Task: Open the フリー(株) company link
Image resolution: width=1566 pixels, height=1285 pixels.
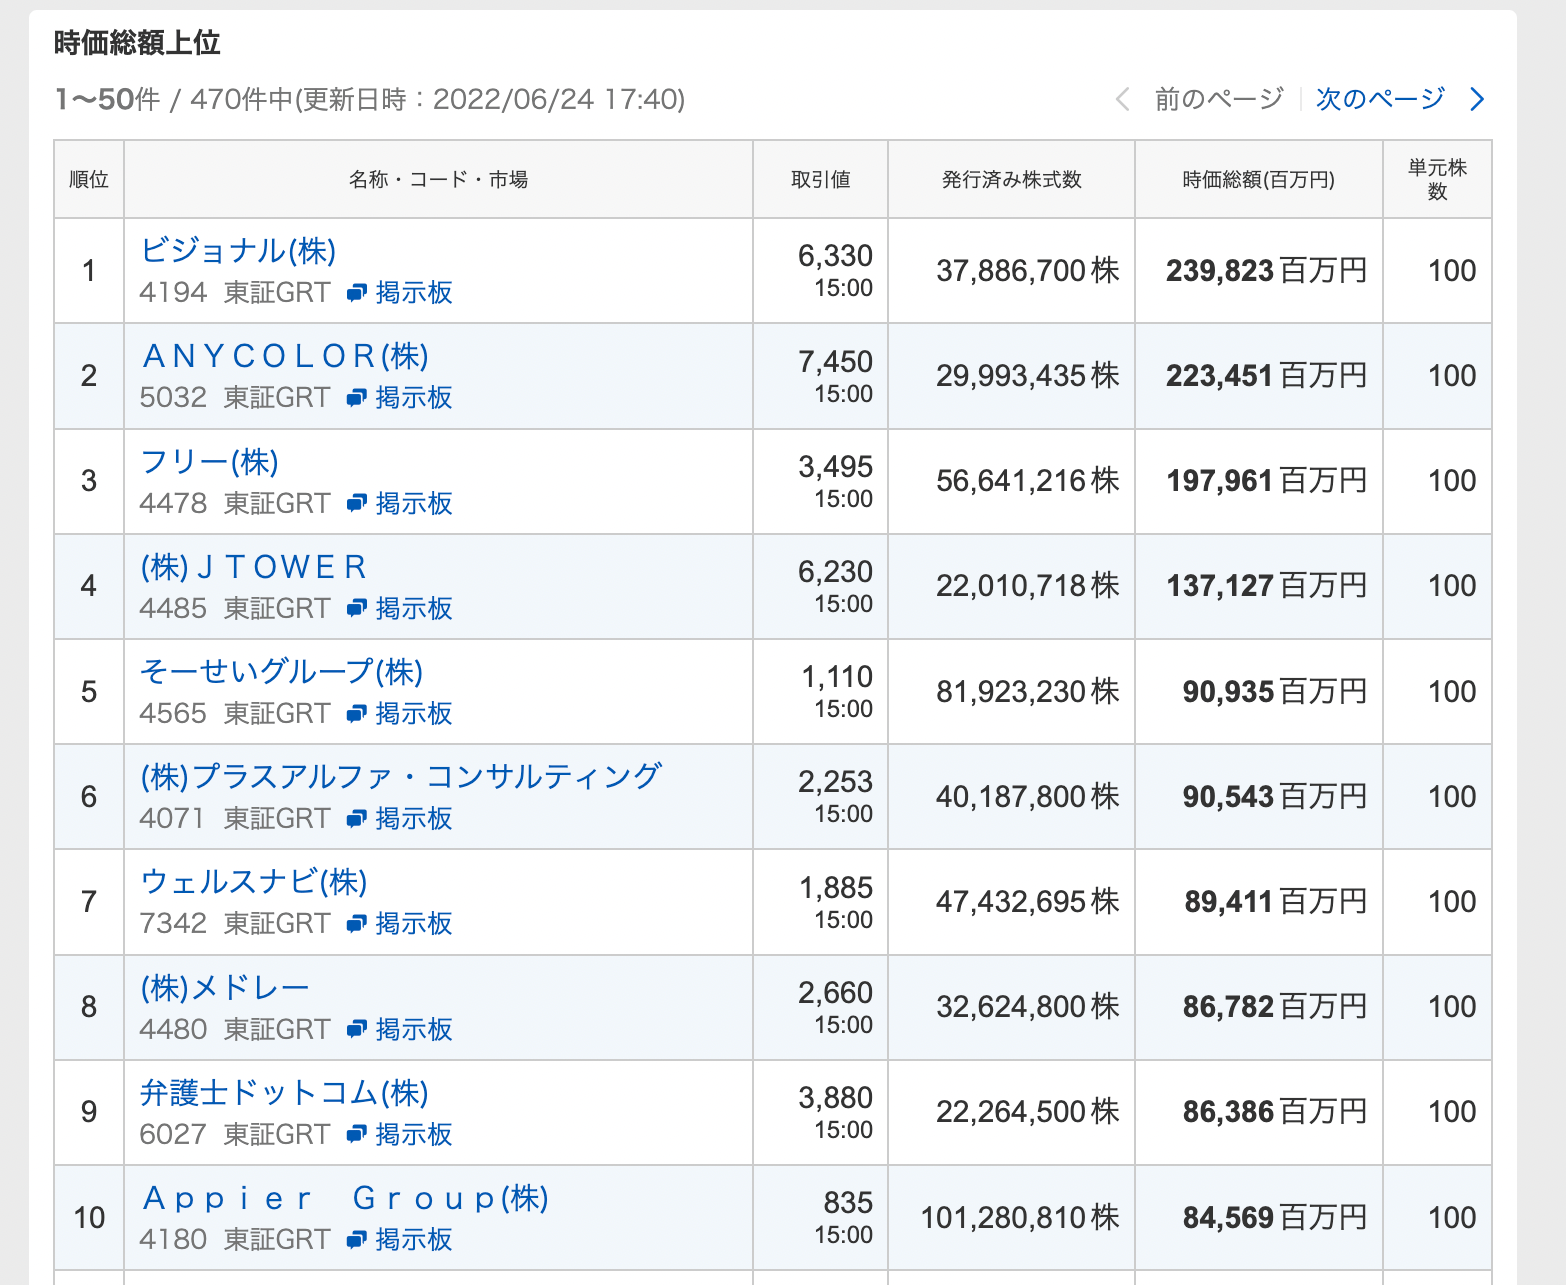Action: [209, 461]
